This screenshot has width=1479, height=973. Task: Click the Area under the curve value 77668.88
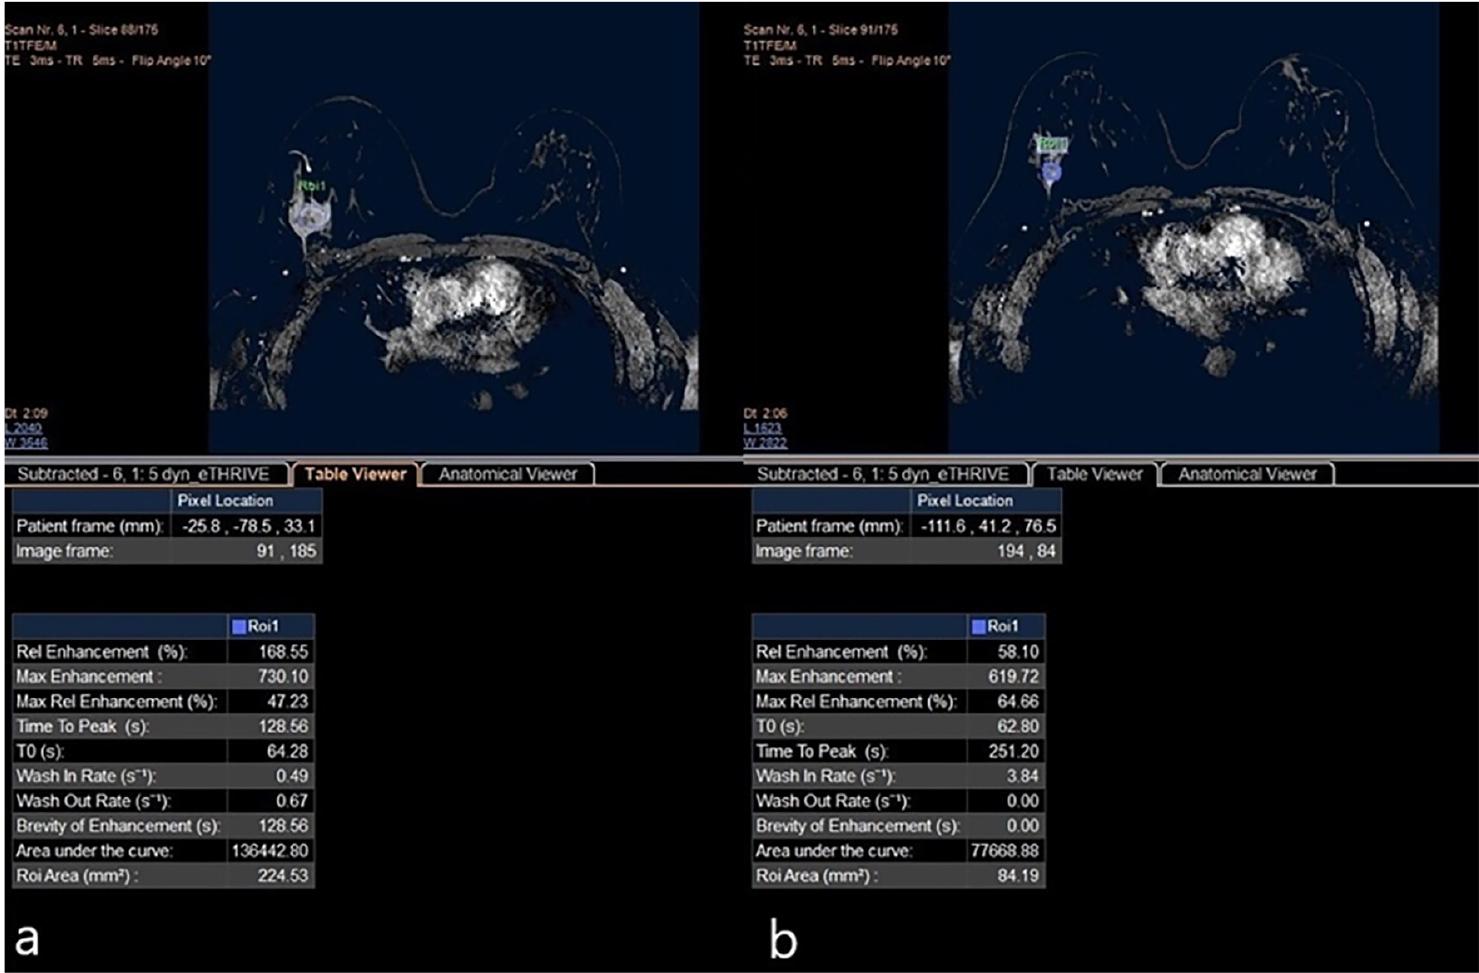[1004, 851]
